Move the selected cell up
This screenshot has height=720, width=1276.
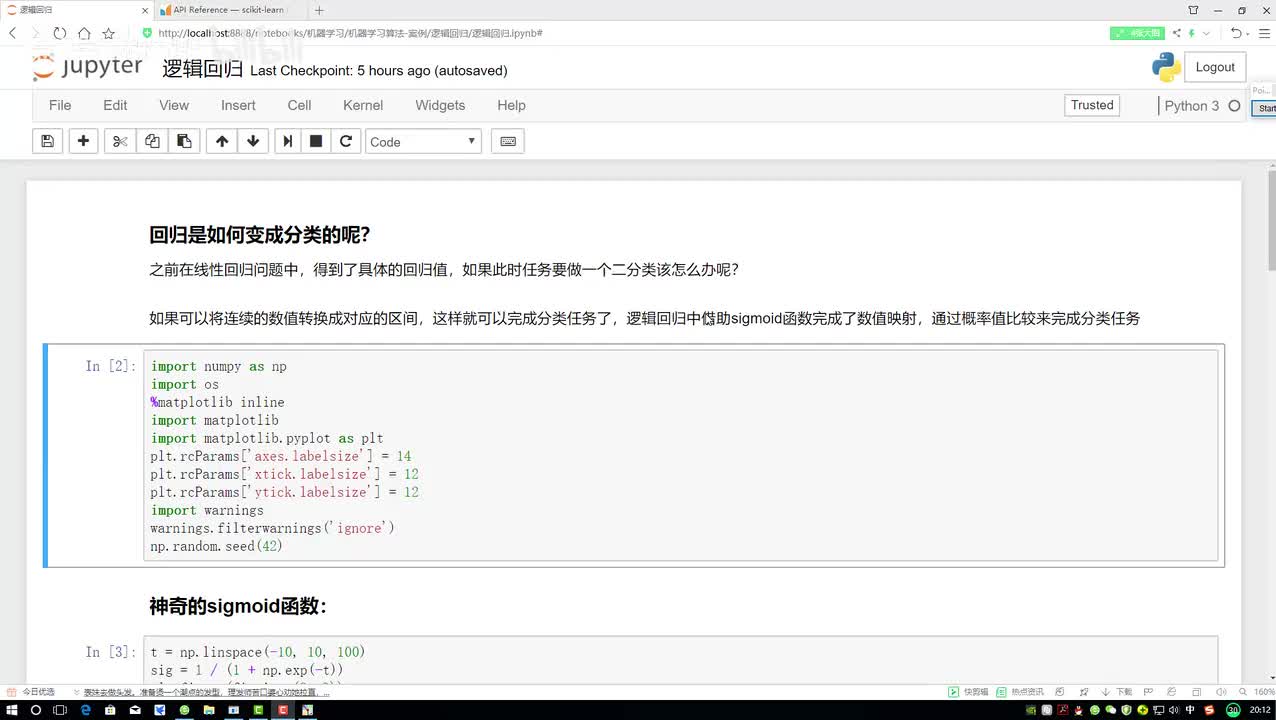222,141
